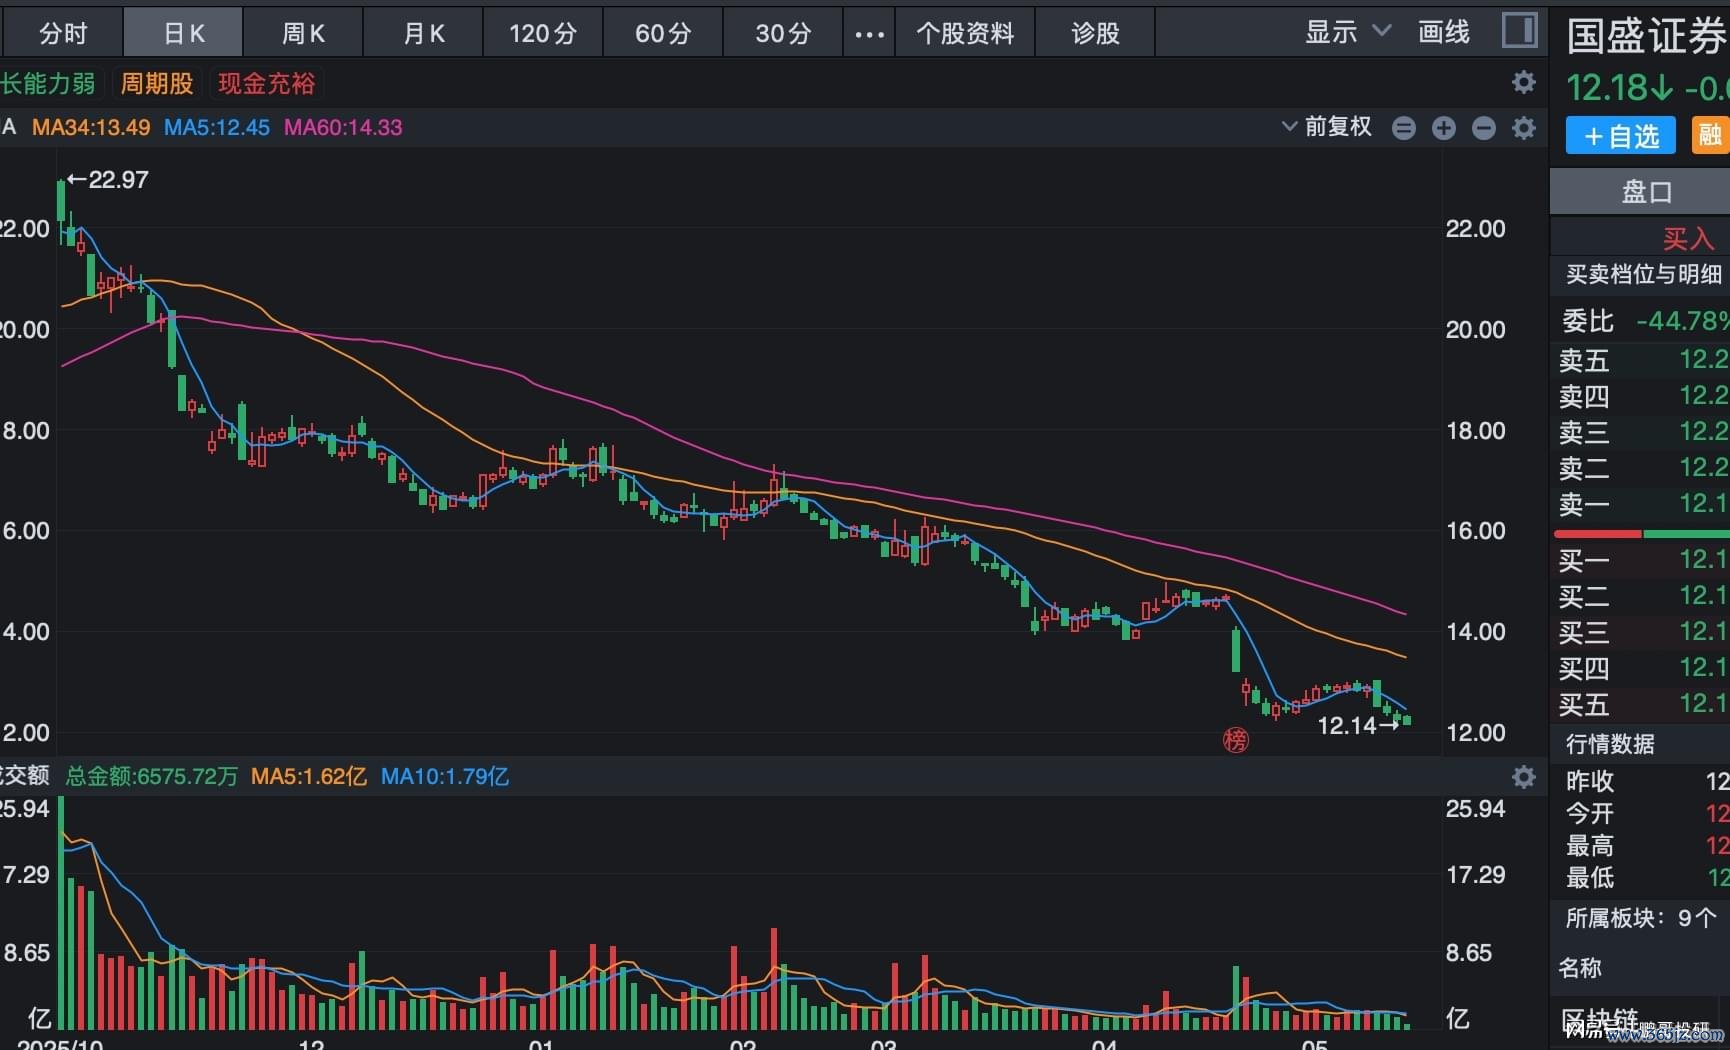1730x1050 pixels.
Task: Open the 画线 drawing tools
Action: 1444,32
